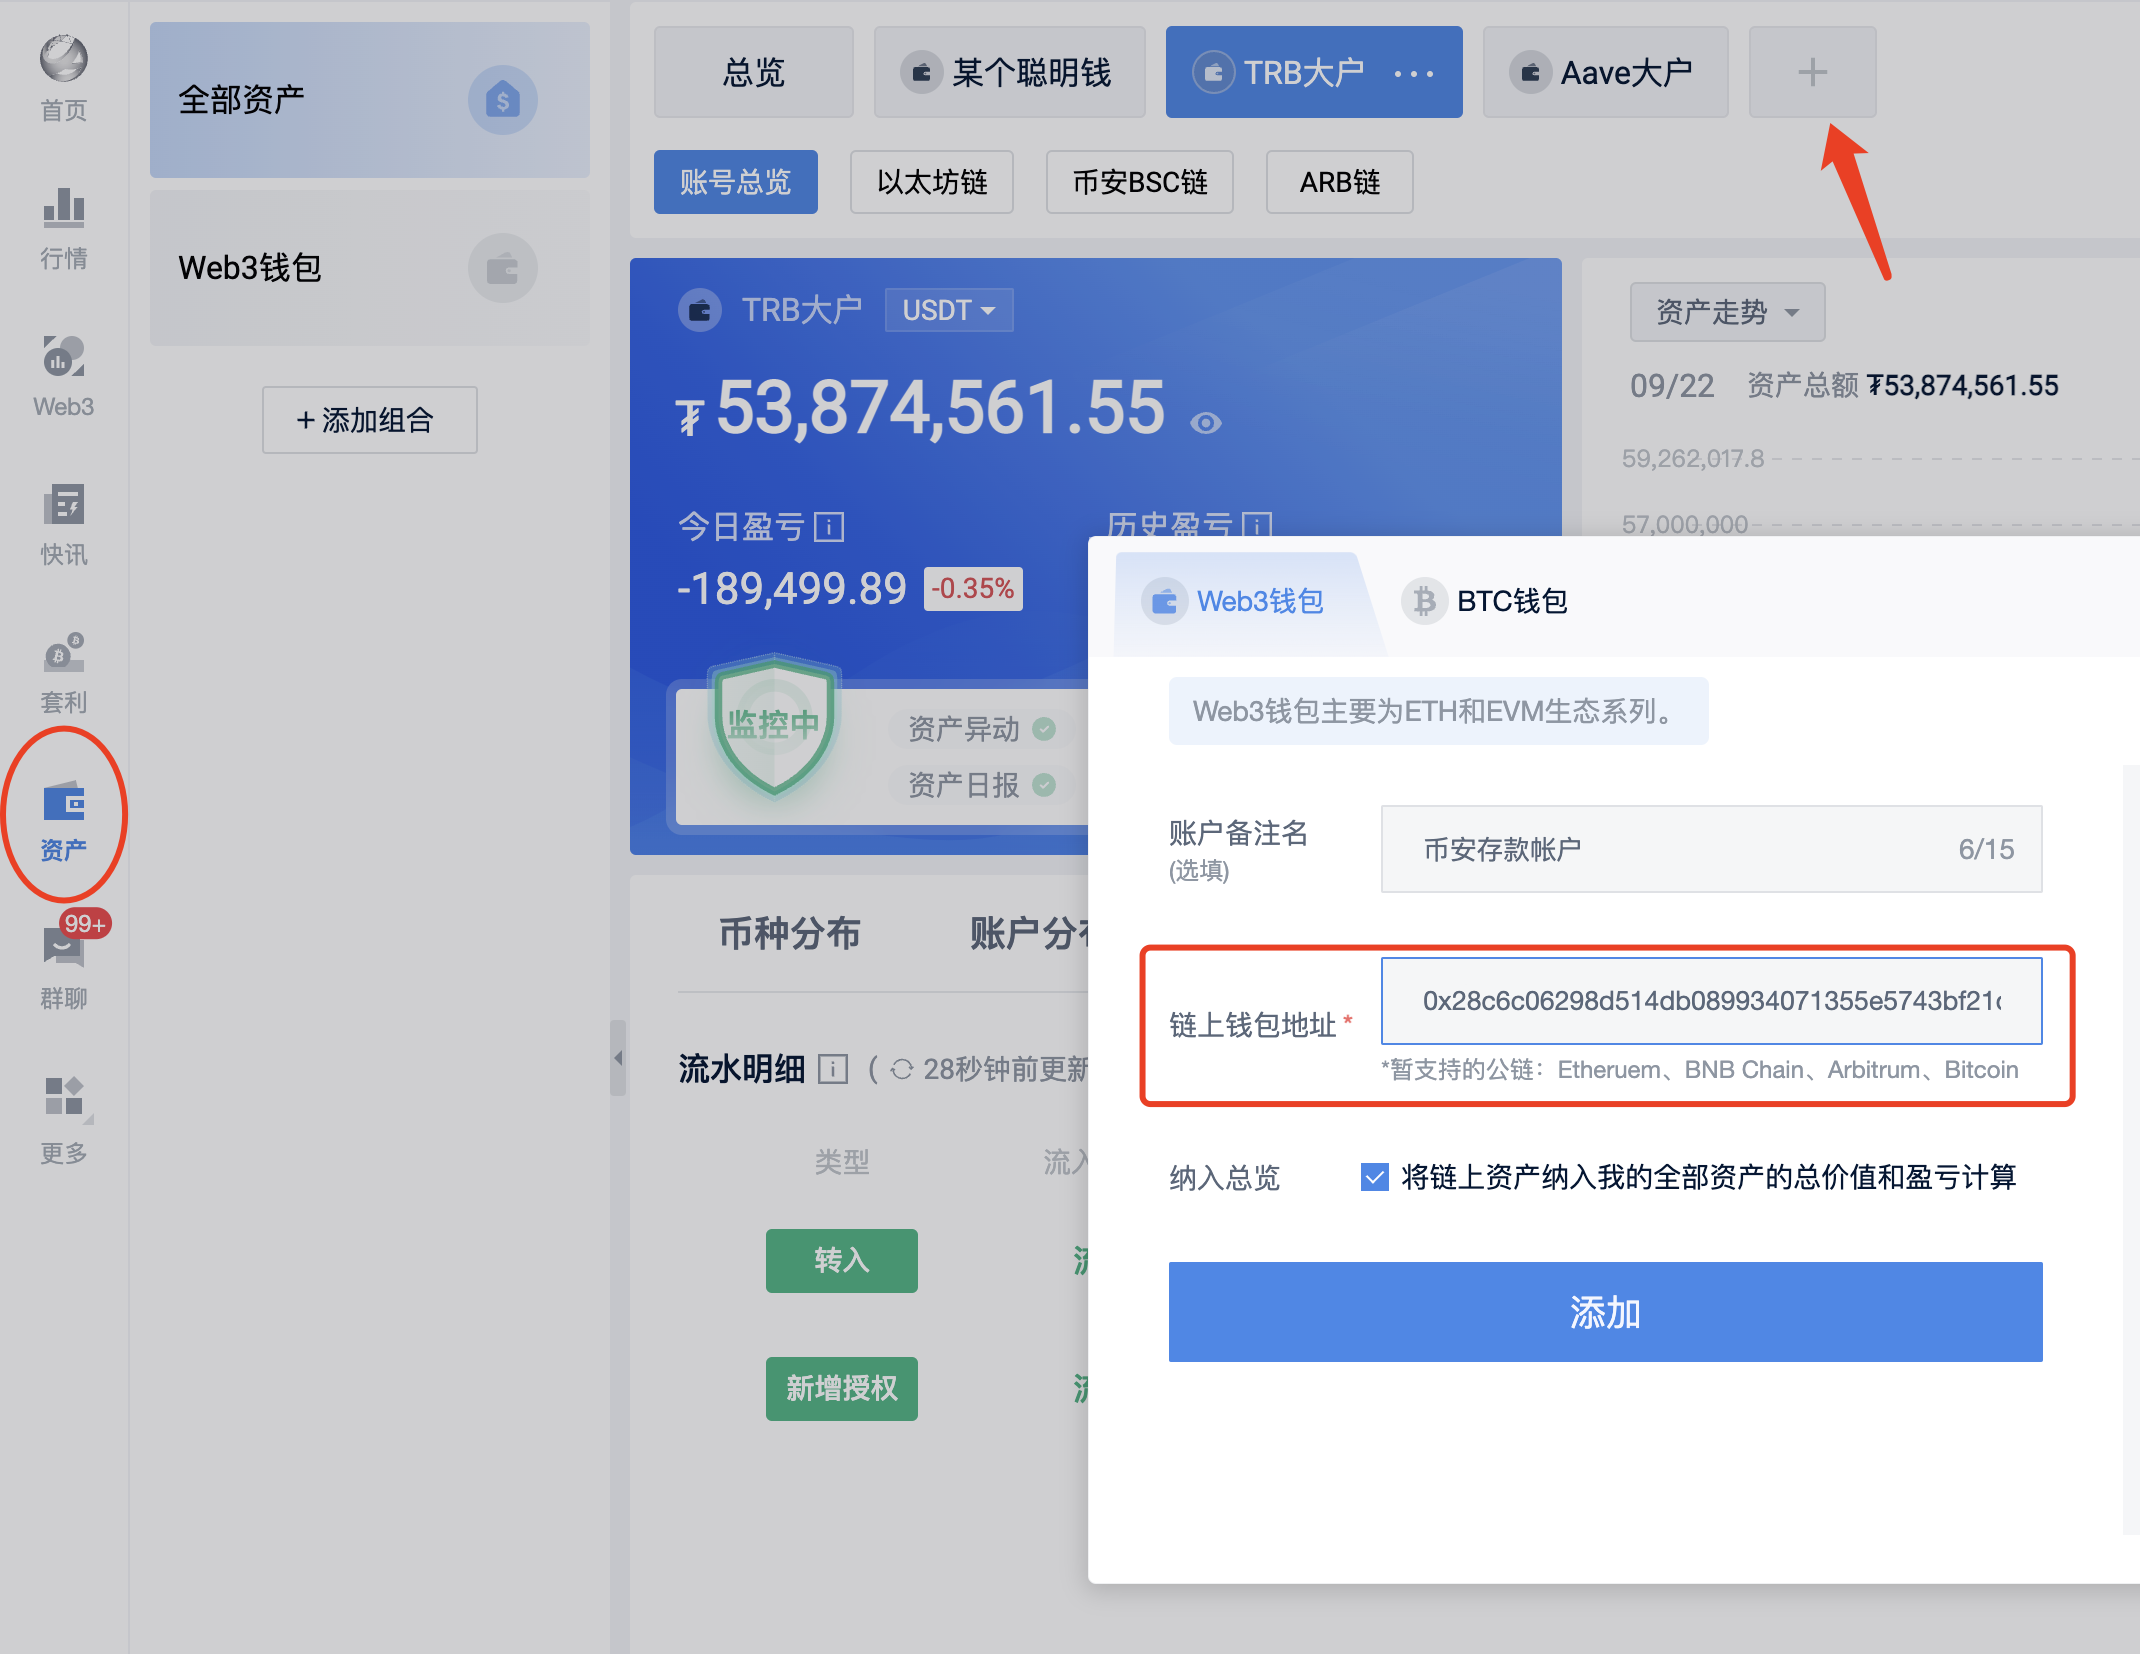Click the 转入 type tag
The height and width of the screenshot is (1654, 2140).
coord(841,1260)
